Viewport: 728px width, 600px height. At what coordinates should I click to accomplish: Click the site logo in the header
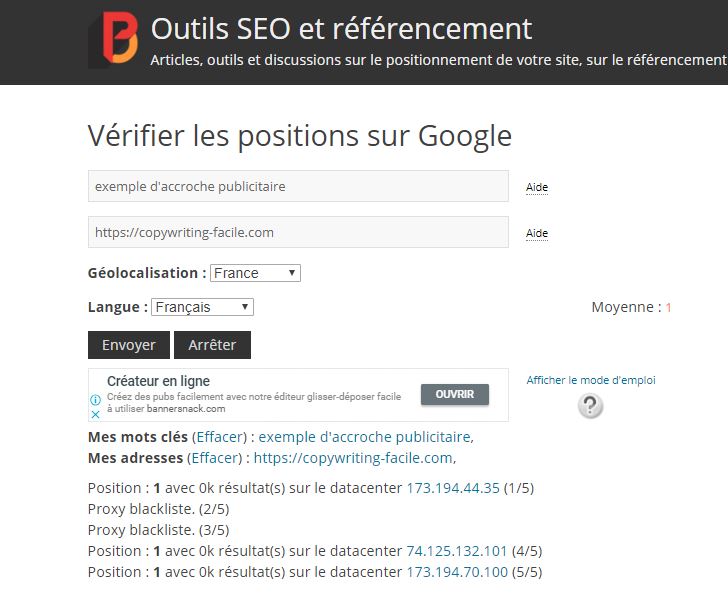(113, 41)
